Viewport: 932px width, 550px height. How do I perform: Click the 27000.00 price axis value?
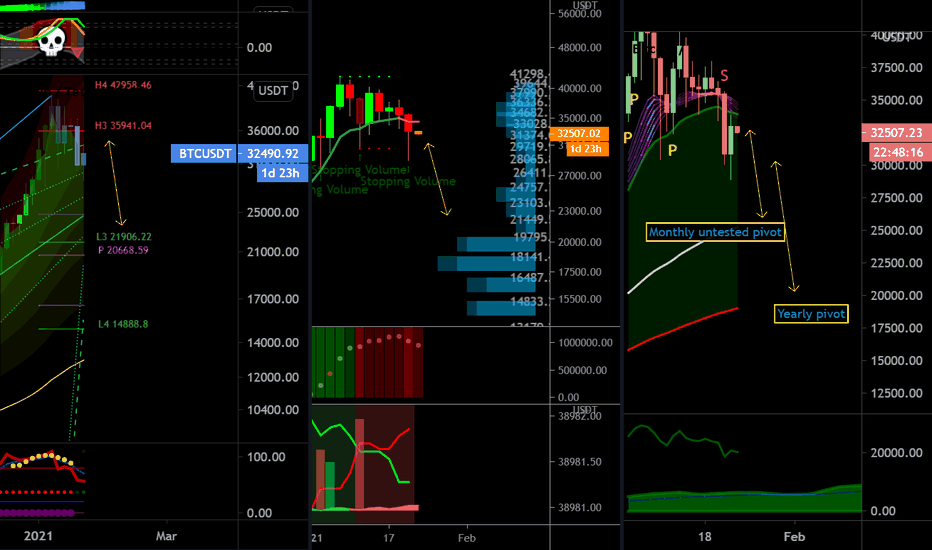(580, 176)
